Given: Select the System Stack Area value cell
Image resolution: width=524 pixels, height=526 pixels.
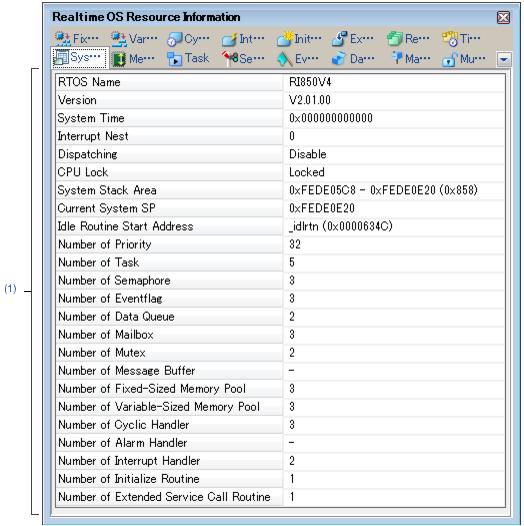Looking at the screenshot, I should pos(394,190).
